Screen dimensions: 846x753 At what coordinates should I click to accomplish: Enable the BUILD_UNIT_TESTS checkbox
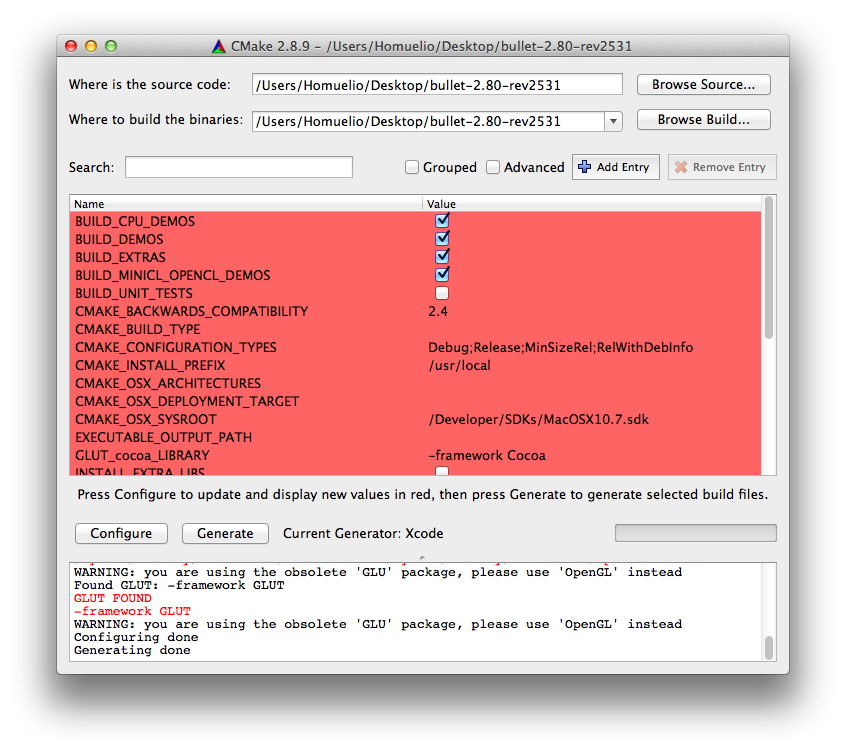pos(442,293)
